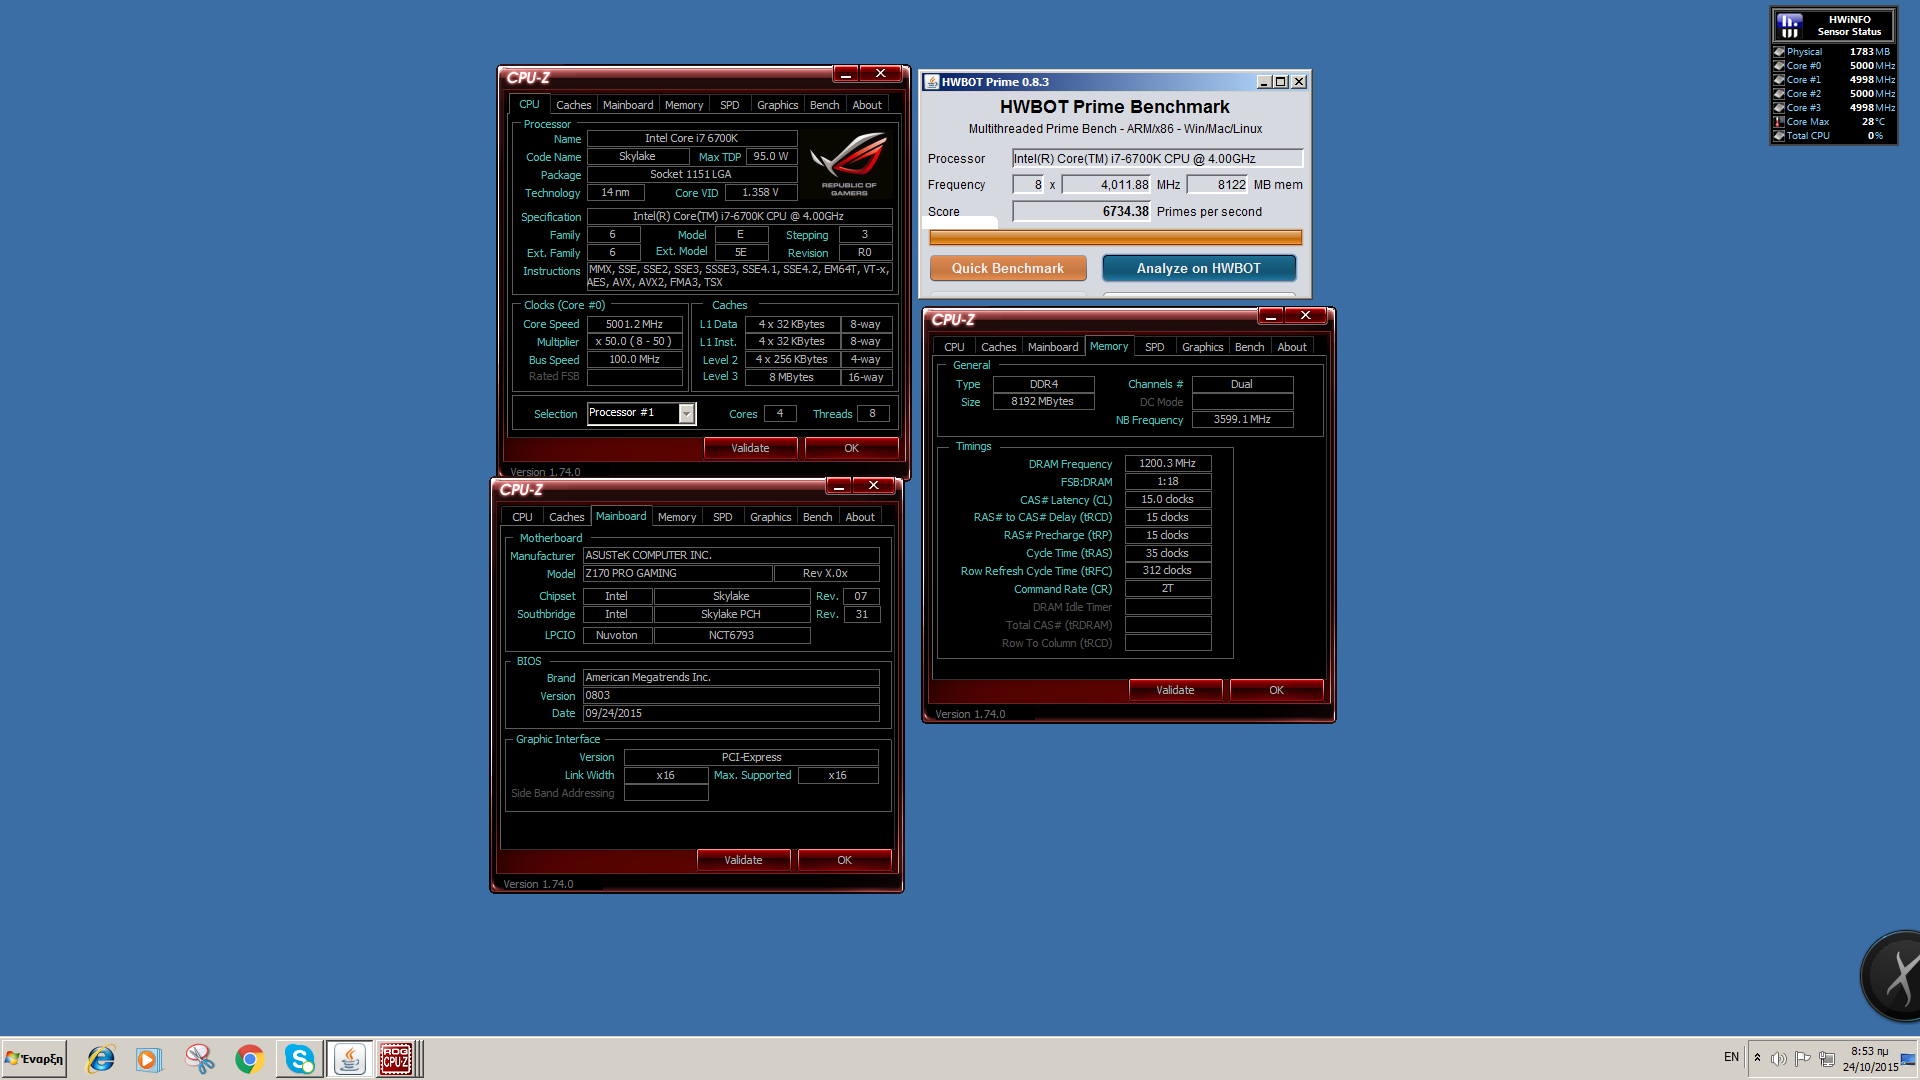Open Google Chrome from the taskbar
1920x1080 pixels.
point(249,1059)
